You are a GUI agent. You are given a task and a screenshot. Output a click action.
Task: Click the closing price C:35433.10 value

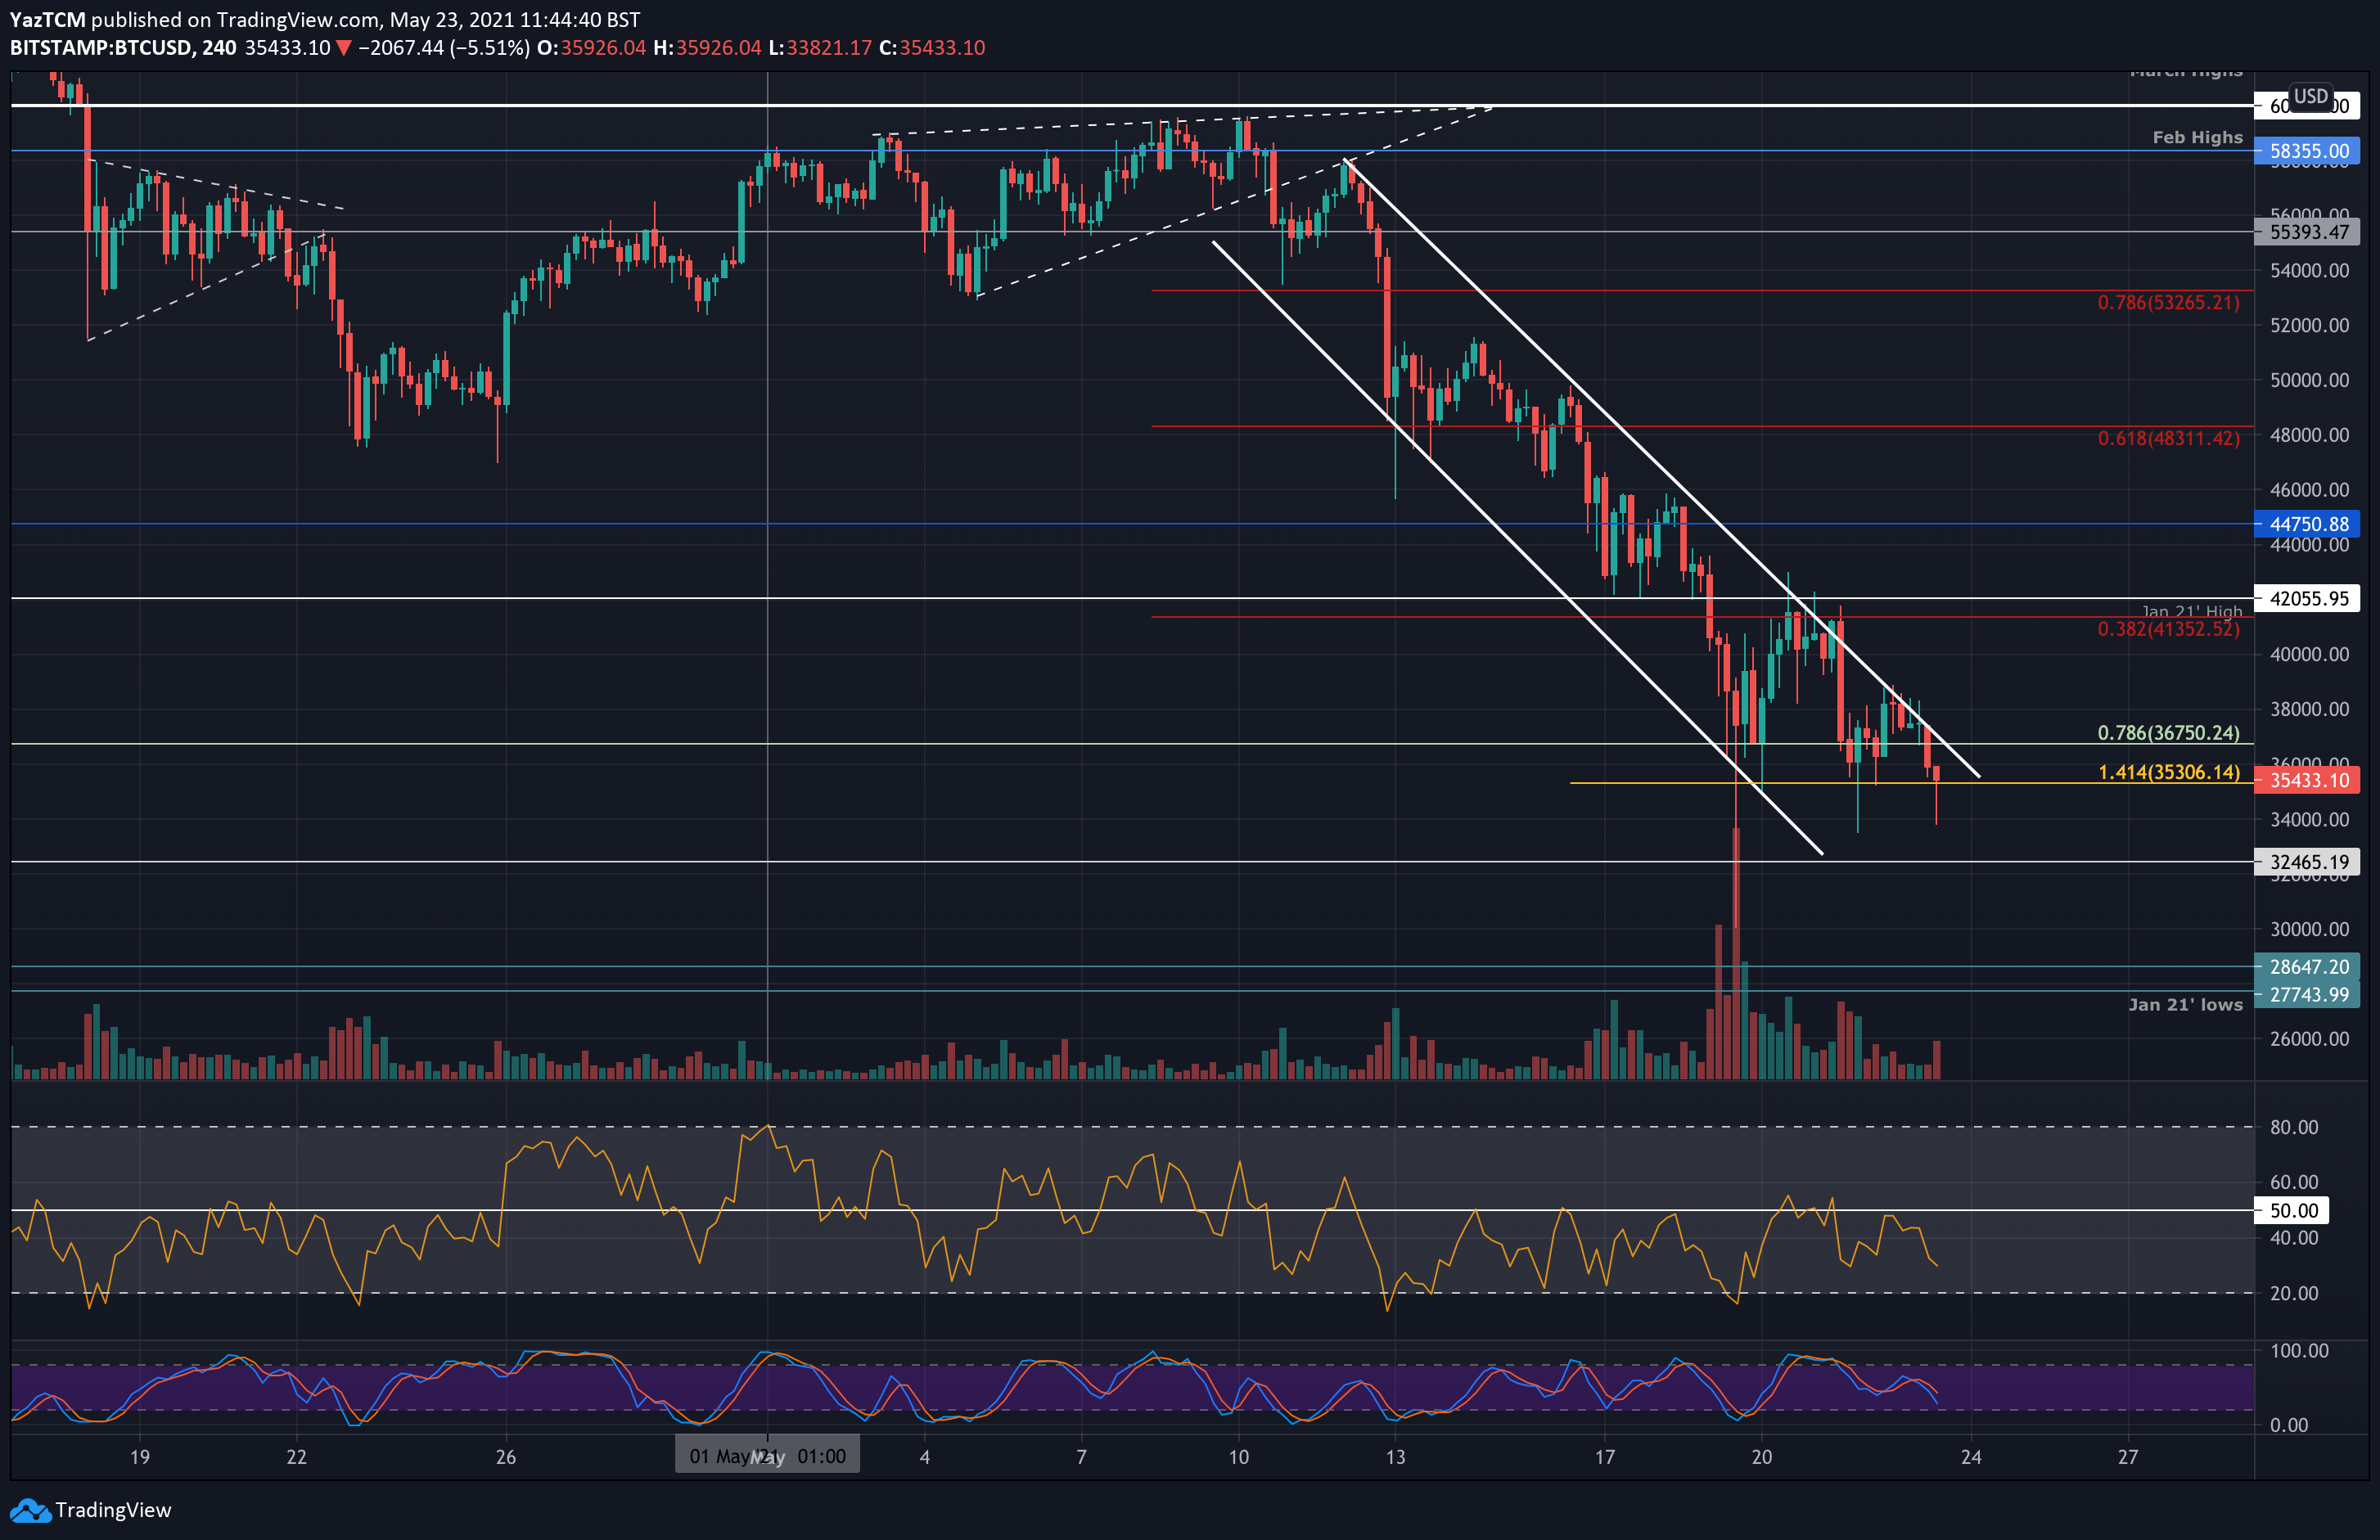(931, 48)
